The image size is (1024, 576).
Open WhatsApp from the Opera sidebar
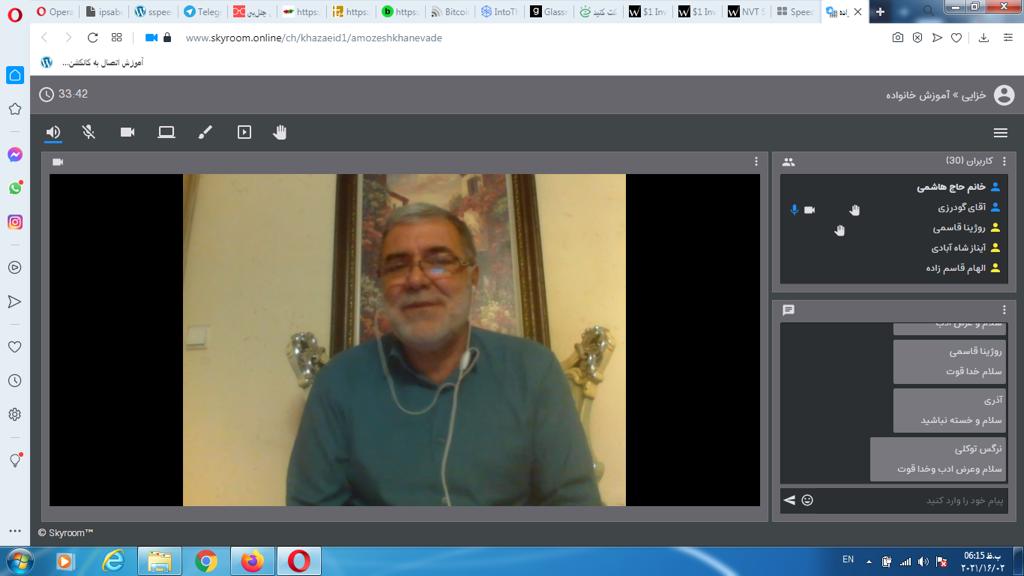pos(15,188)
